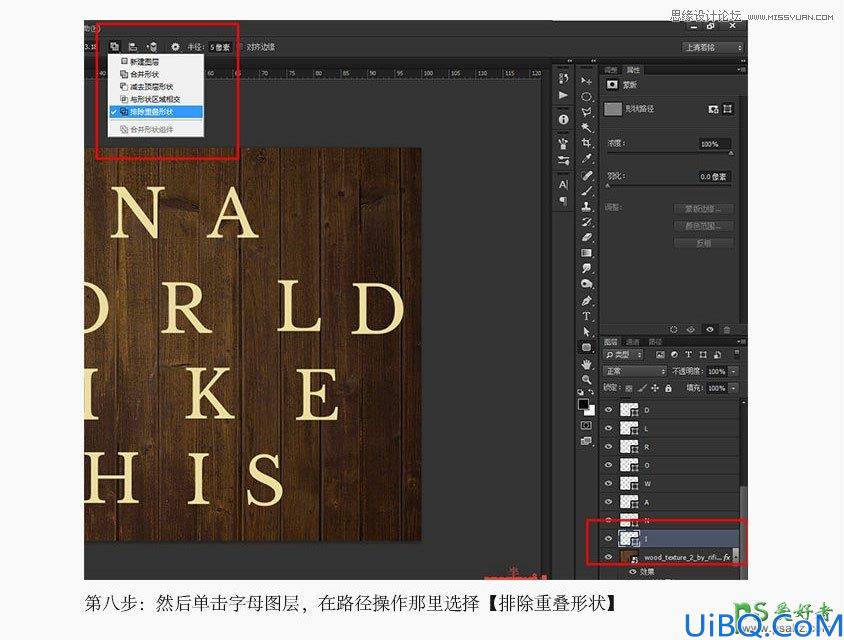Switch to the Channels tab
844x640 pixels.
click(632, 342)
